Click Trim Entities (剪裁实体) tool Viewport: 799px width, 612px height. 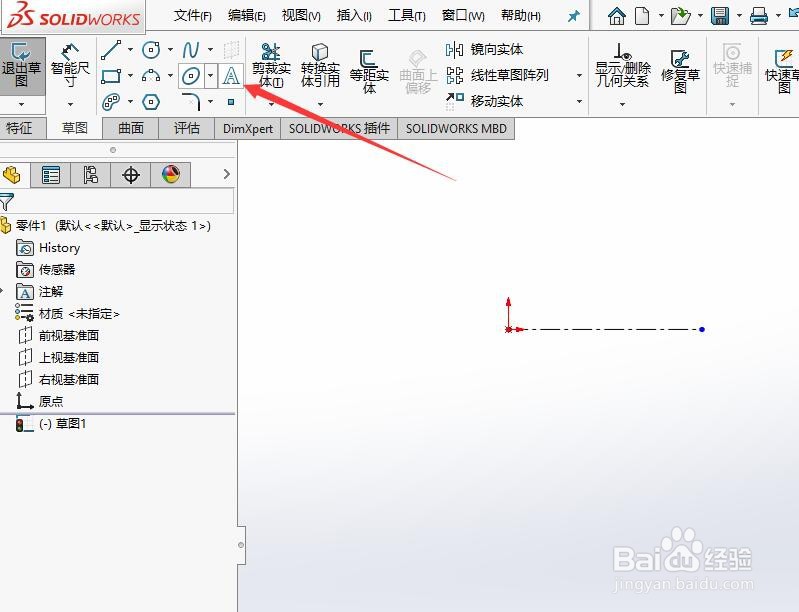[271, 66]
